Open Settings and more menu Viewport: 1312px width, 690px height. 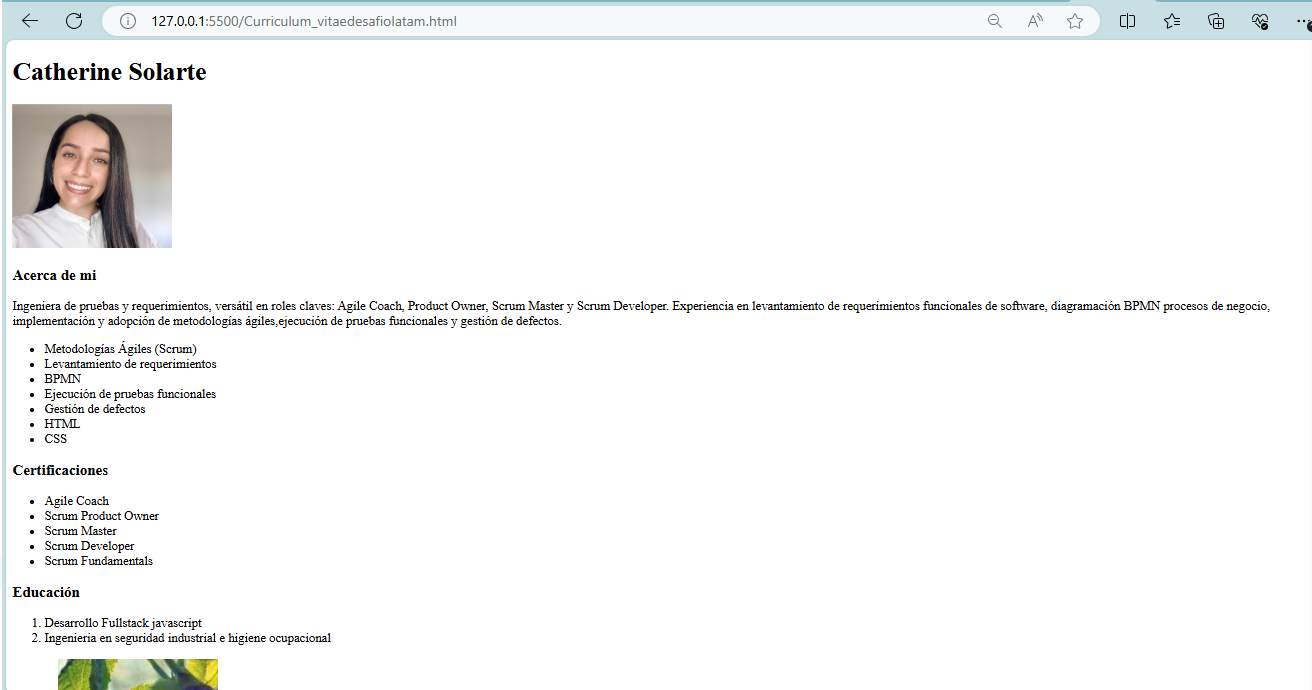[x=1301, y=21]
